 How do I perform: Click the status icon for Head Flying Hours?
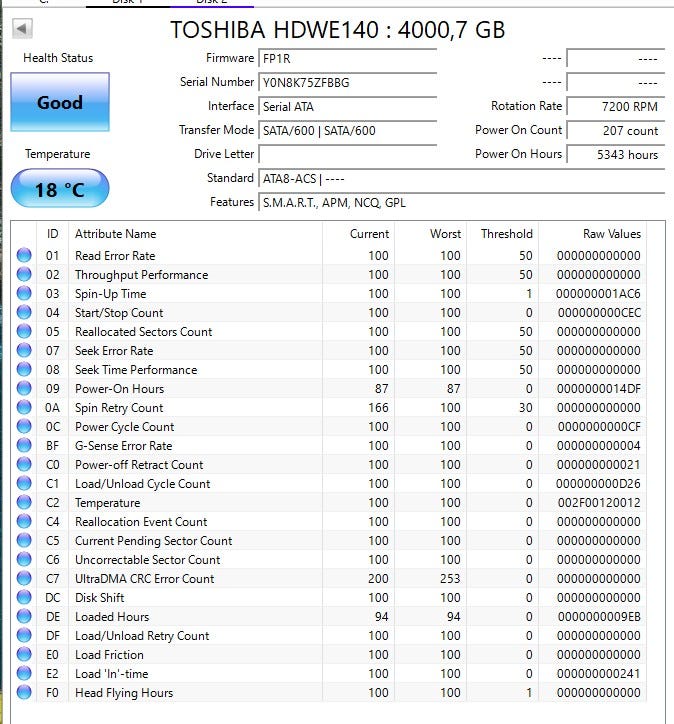(24, 692)
